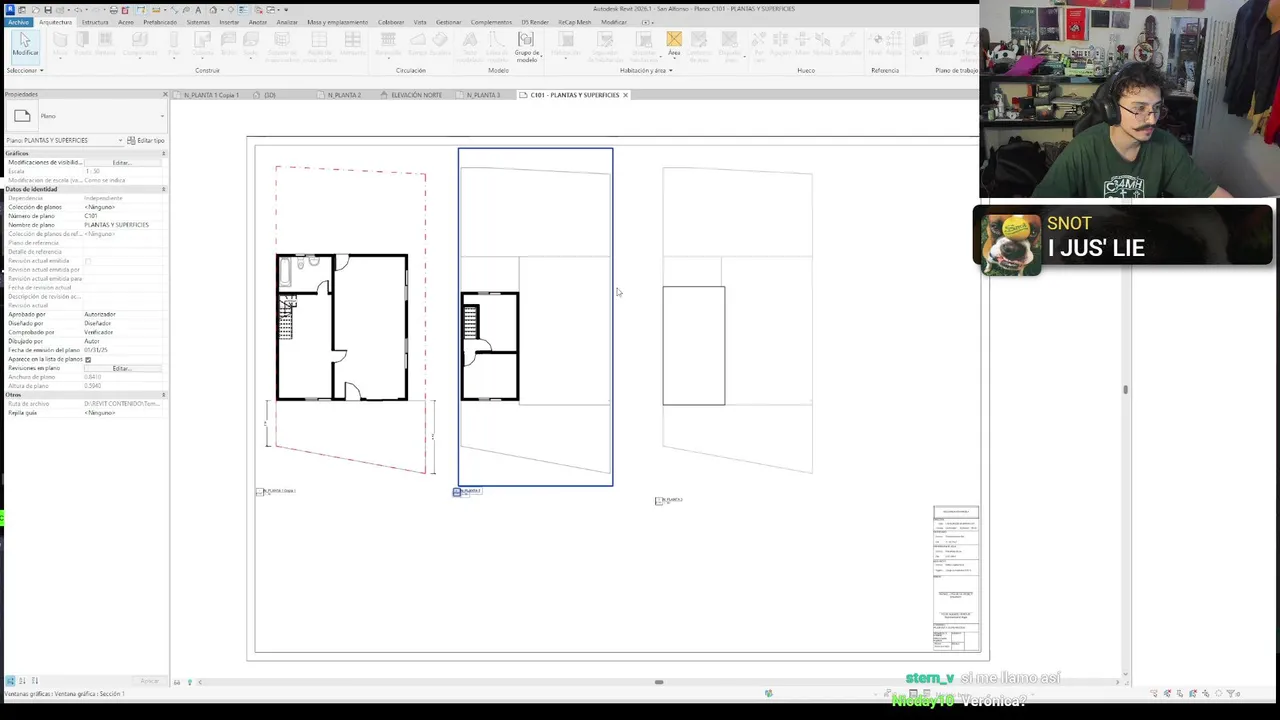
Task: Open the Archivo menu
Action: (x=18, y=22)
